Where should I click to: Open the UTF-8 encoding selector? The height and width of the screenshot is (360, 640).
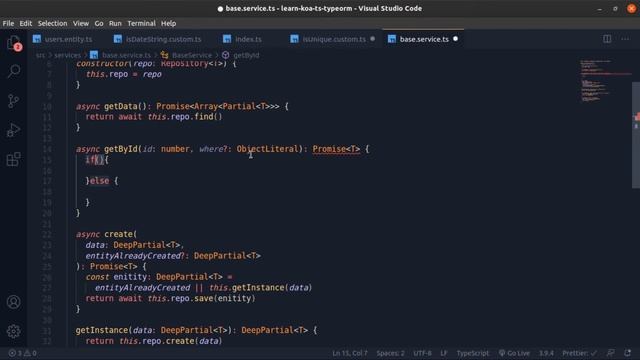(x=422, y=353)
